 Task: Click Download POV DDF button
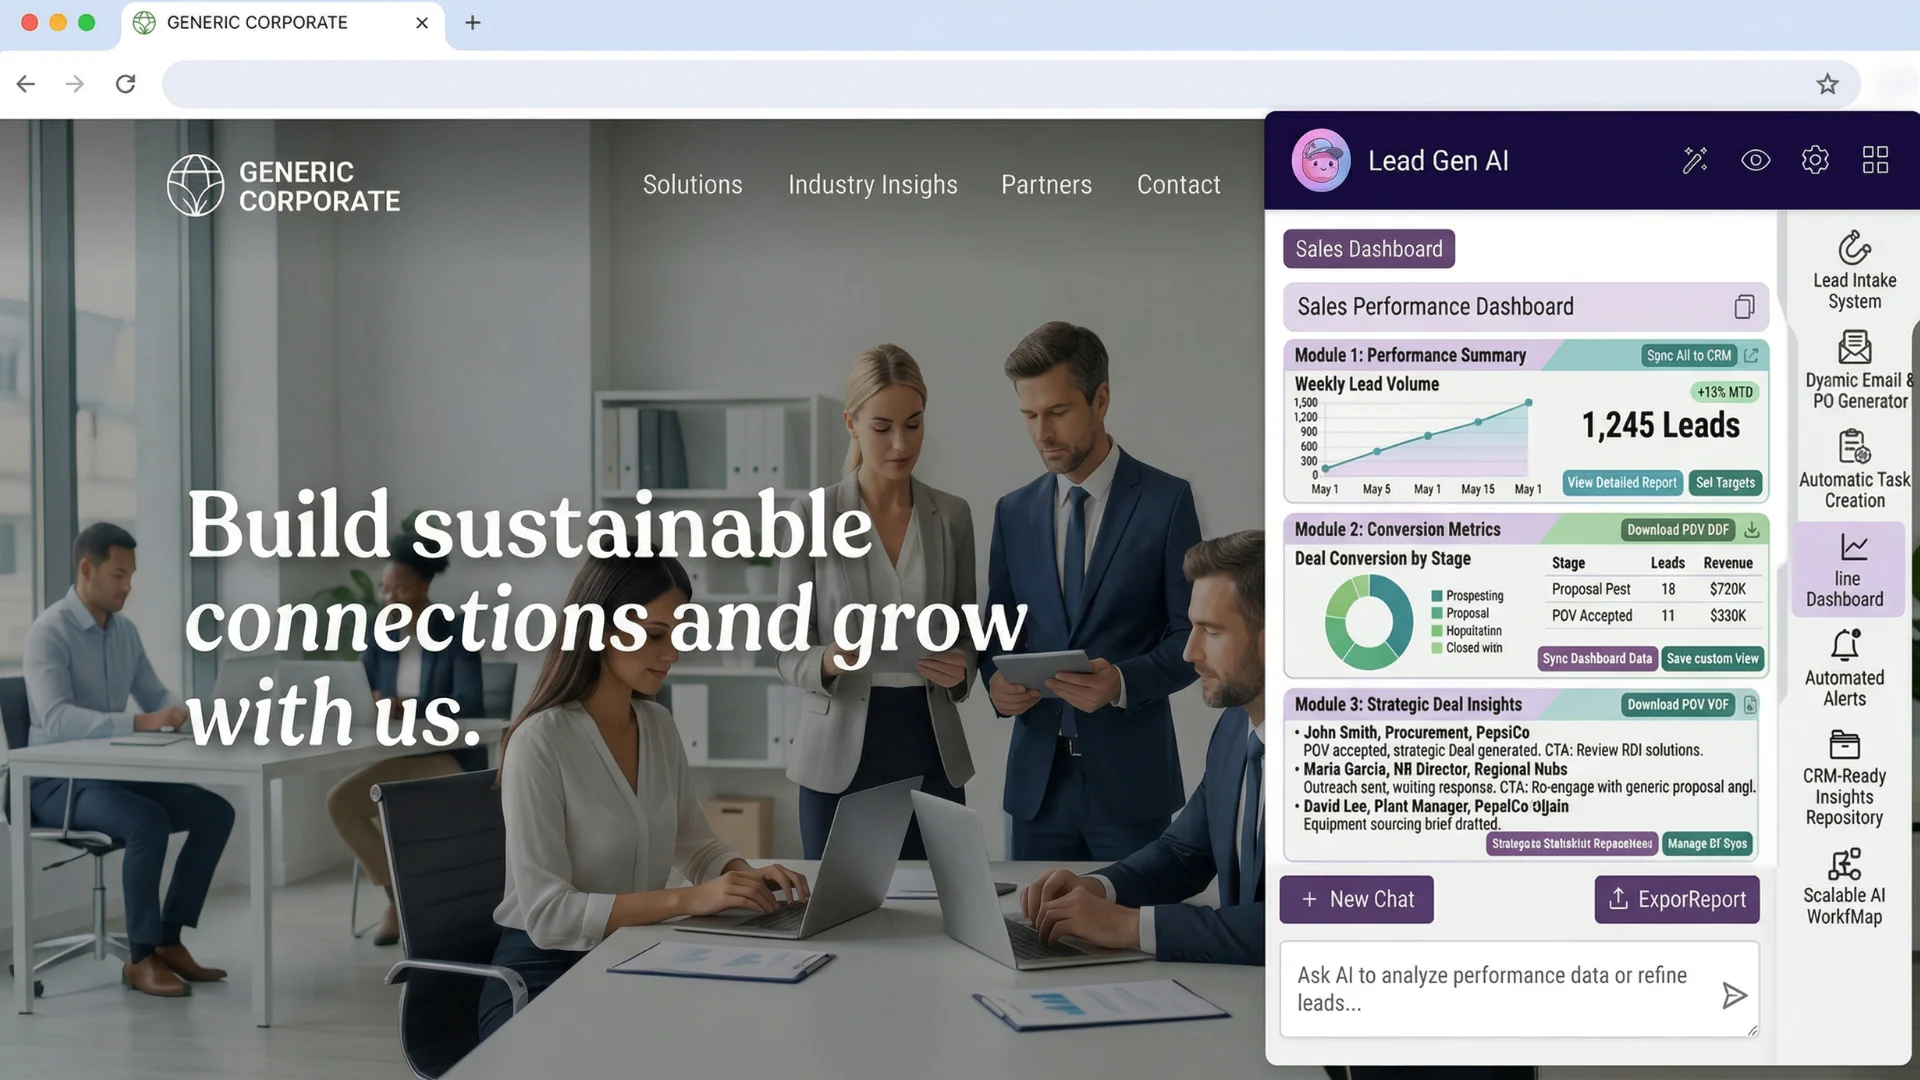tap(1677, 530)
